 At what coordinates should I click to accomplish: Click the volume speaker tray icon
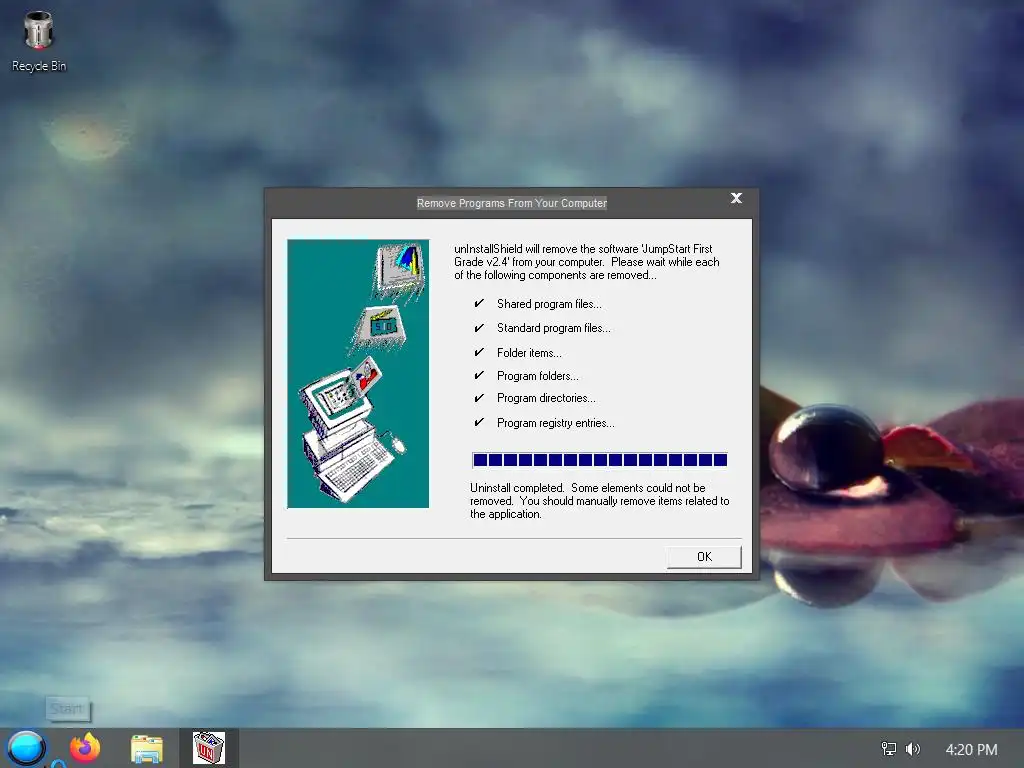point(912,749)
